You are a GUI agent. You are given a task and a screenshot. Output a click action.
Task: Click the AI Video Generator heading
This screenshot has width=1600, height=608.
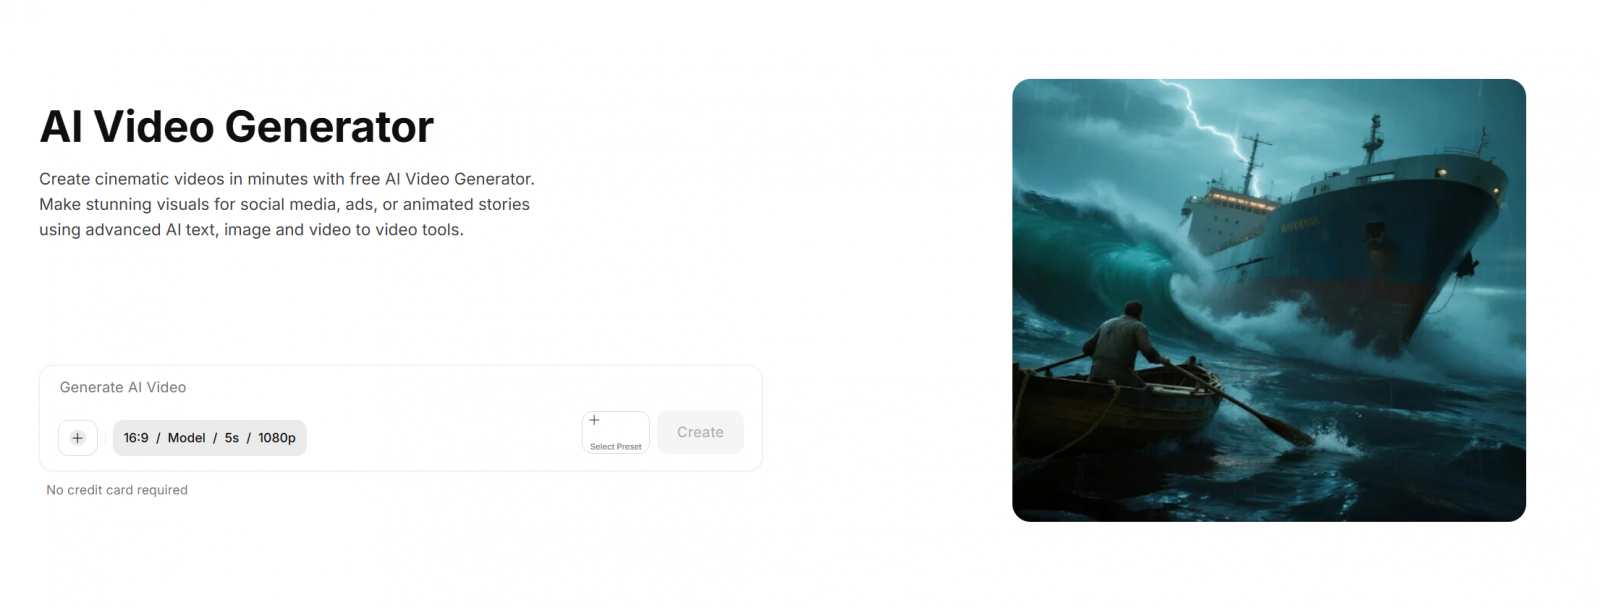(x=237, y=127)
